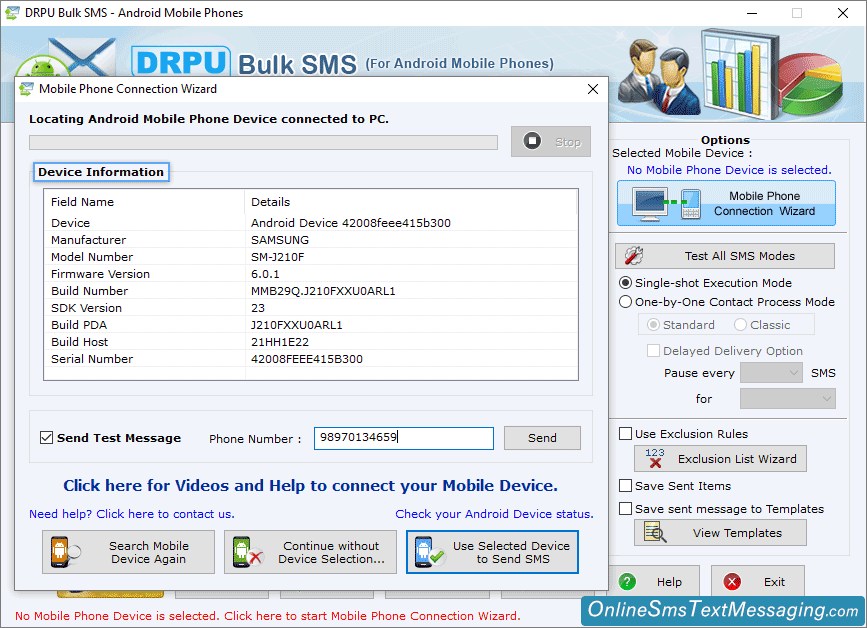The image size is (867, 628).
Task: Click the phone magnifier icon on Search Mobile Device Again
Action: (x=65, y=552)
